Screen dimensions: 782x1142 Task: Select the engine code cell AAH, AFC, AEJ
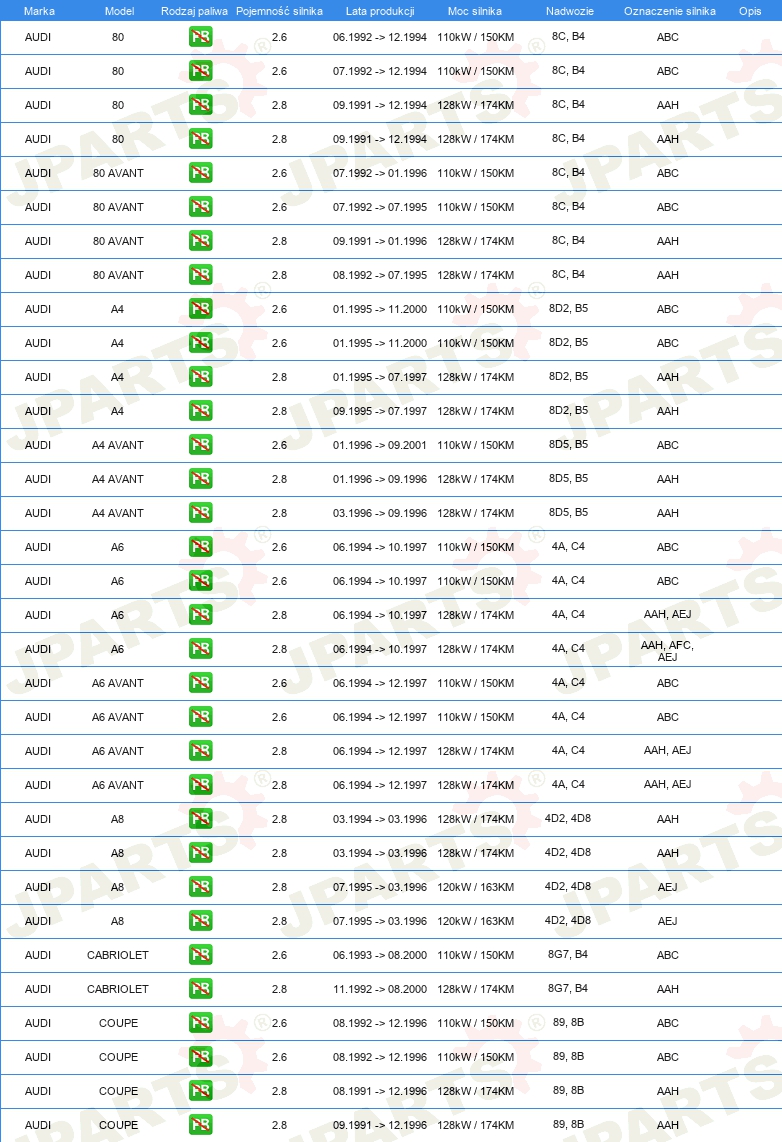click(x=668, y=650)
